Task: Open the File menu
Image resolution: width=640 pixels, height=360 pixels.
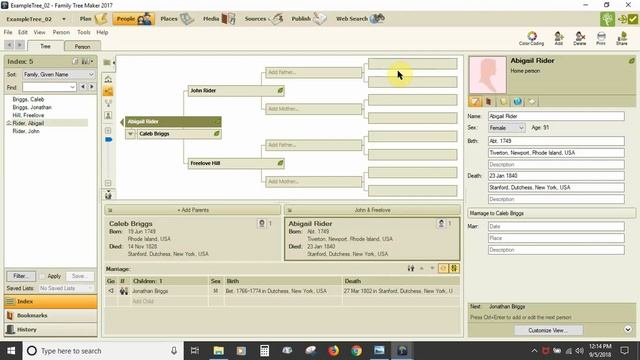Action: (x=8, y=32)
